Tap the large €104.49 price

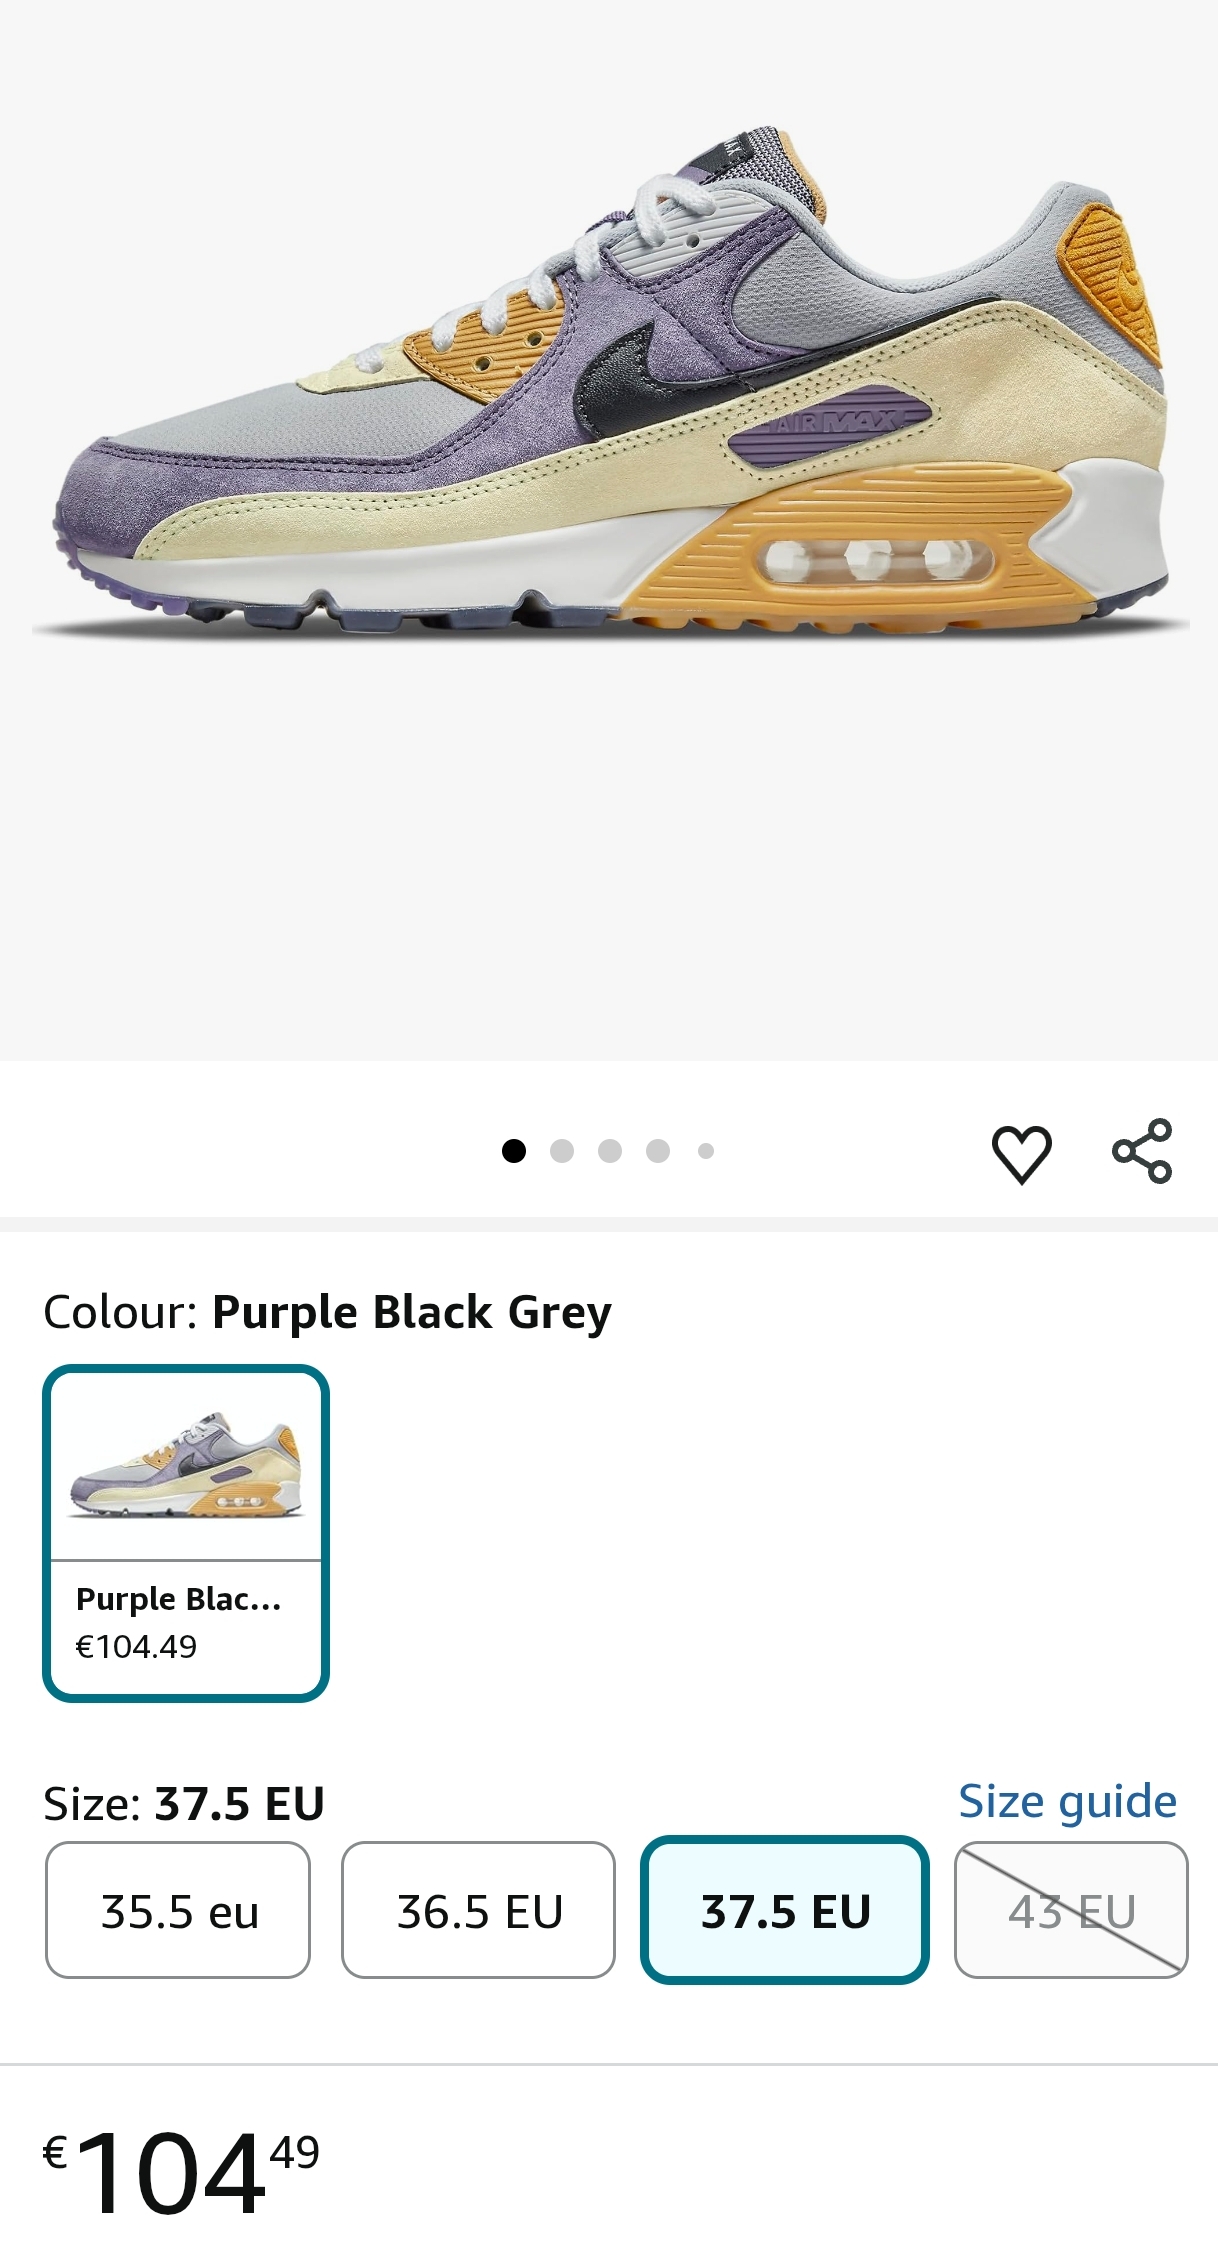[180, 2171]
